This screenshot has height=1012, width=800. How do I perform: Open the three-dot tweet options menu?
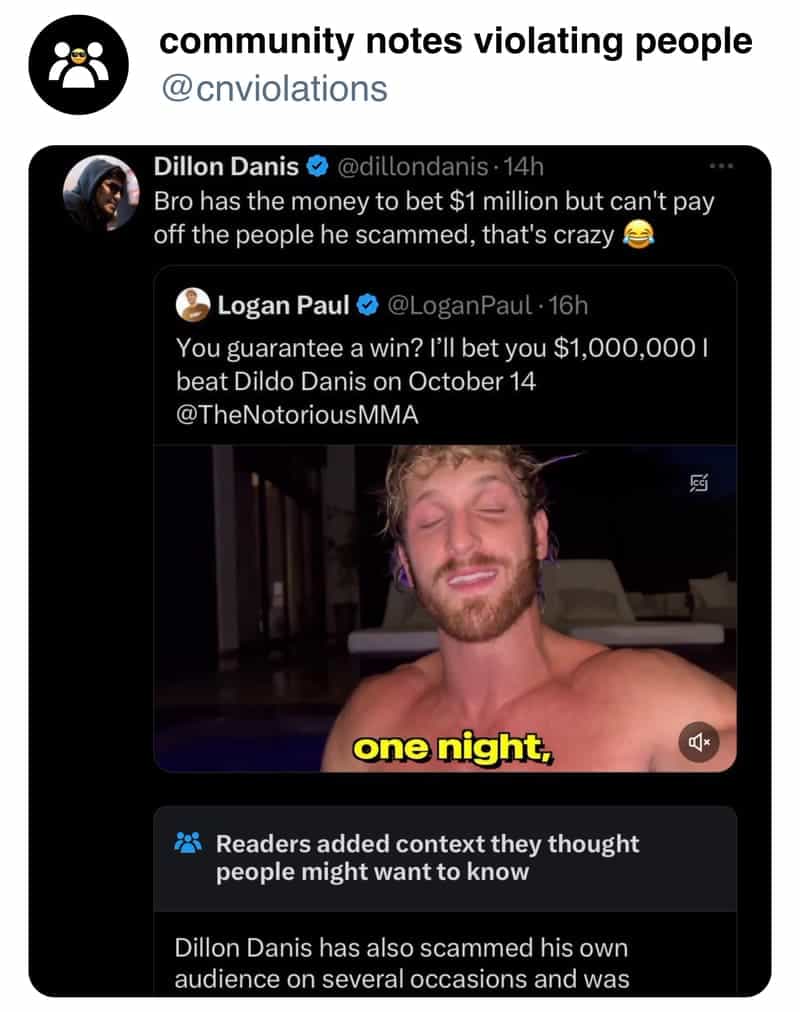click(721, 167)
